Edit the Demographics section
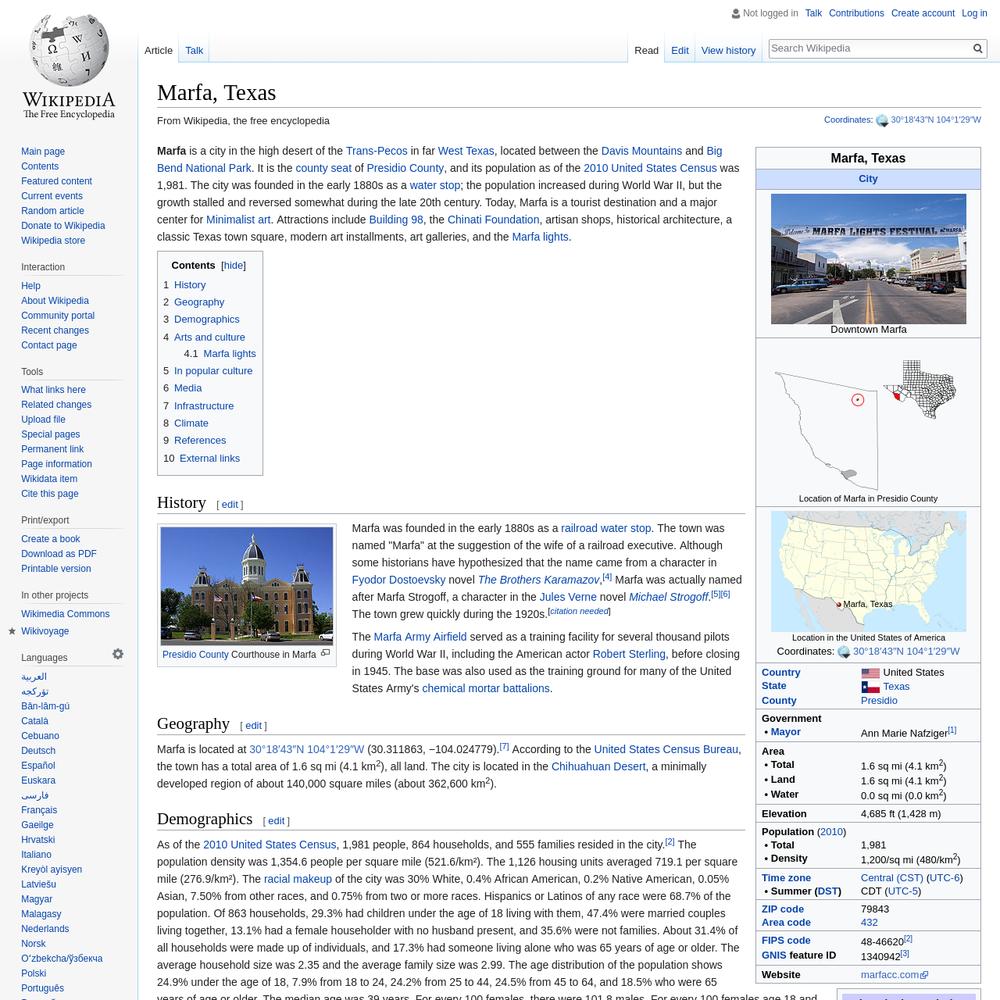The image size is (1000, 1000). [276, 821]
